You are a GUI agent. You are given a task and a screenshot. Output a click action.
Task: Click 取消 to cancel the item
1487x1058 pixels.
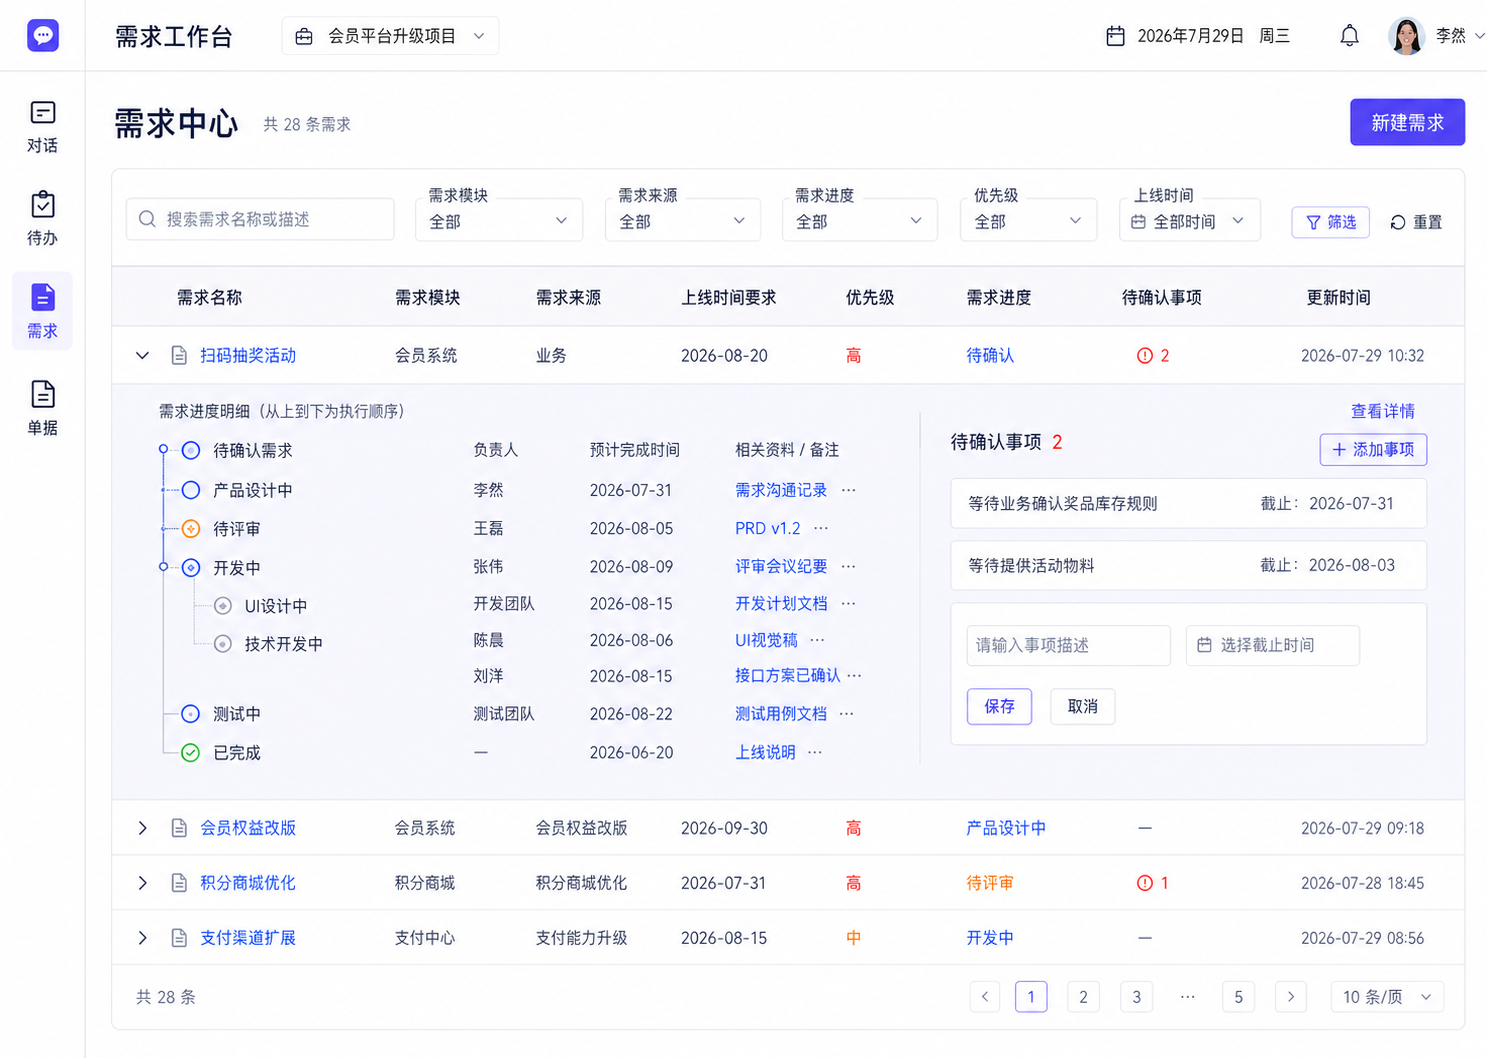click(x=1083, y=706)
